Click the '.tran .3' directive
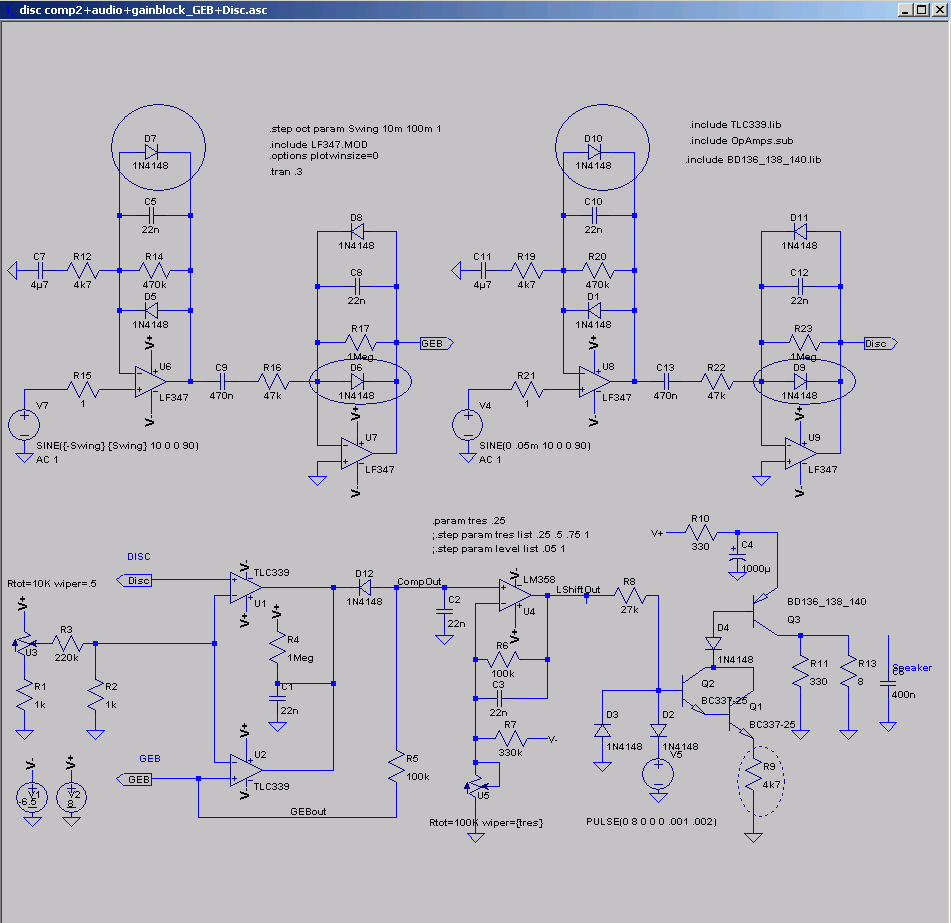This screenshot has height=923, width=951. 286,172
